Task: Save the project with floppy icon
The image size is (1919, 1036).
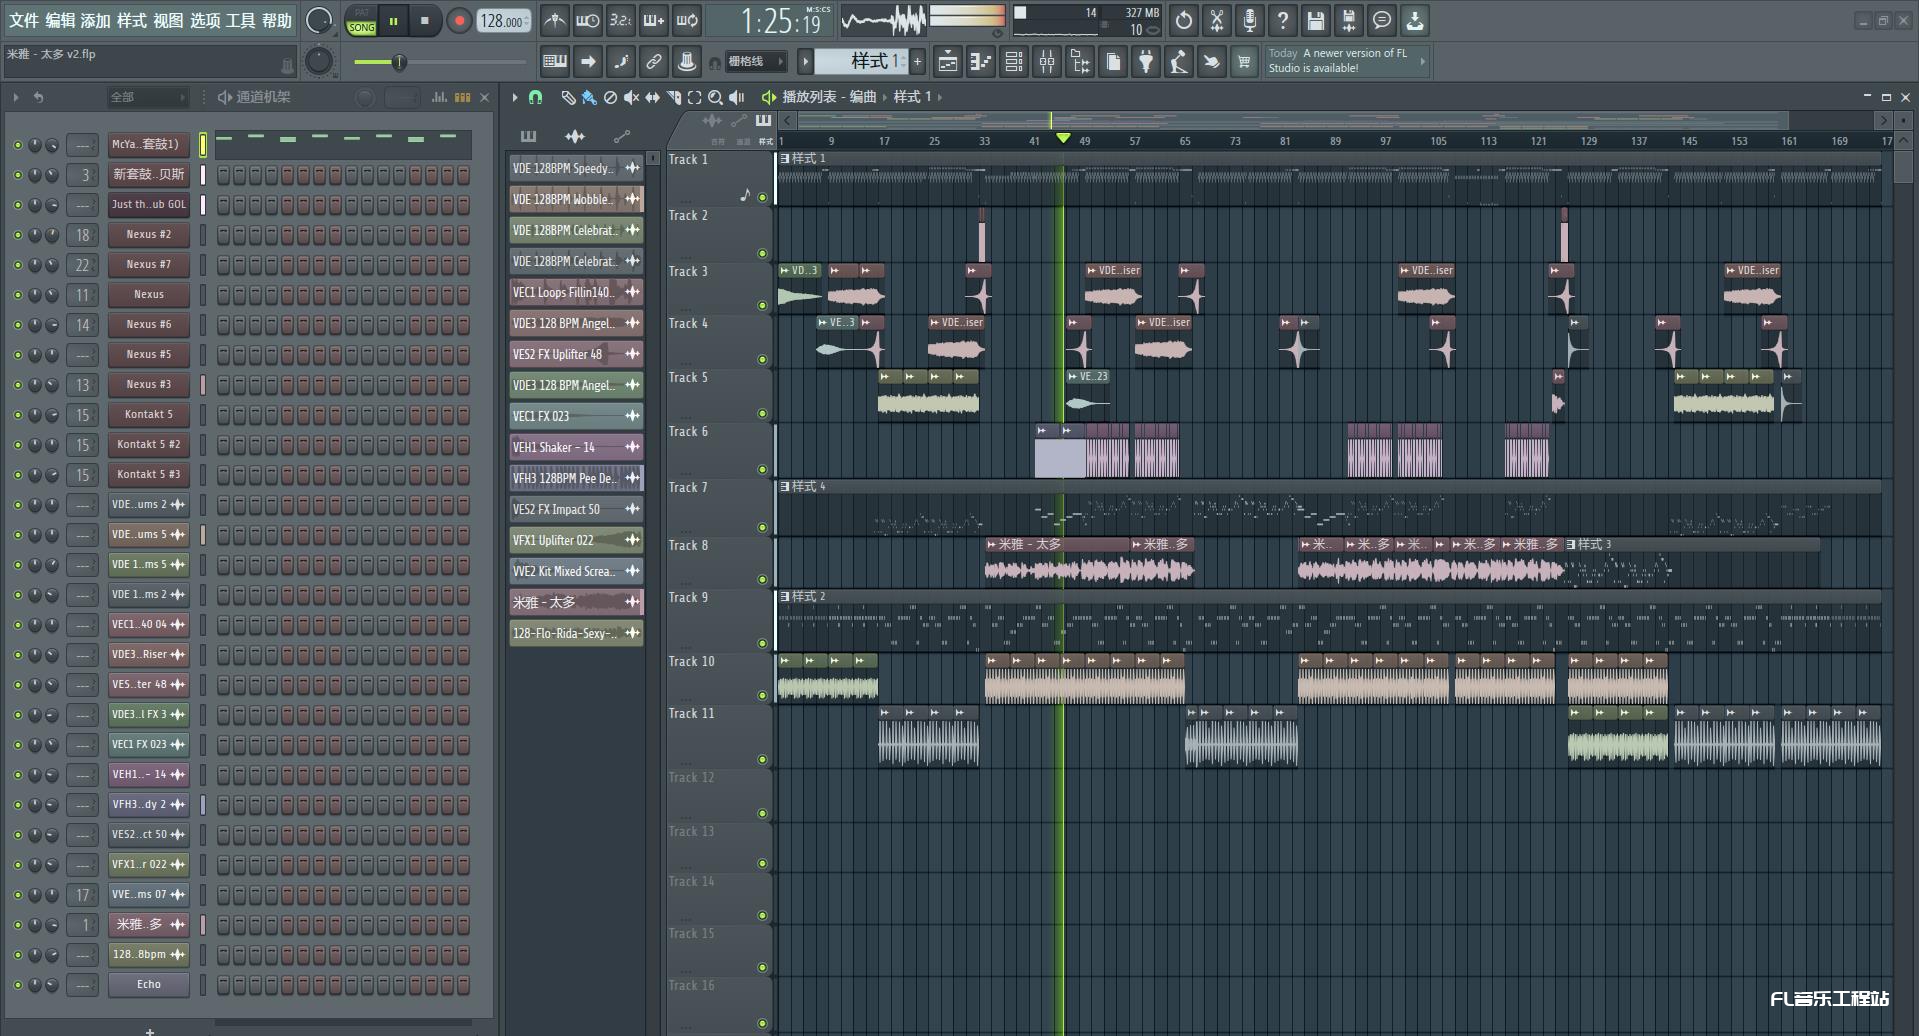Action: 1316,20
